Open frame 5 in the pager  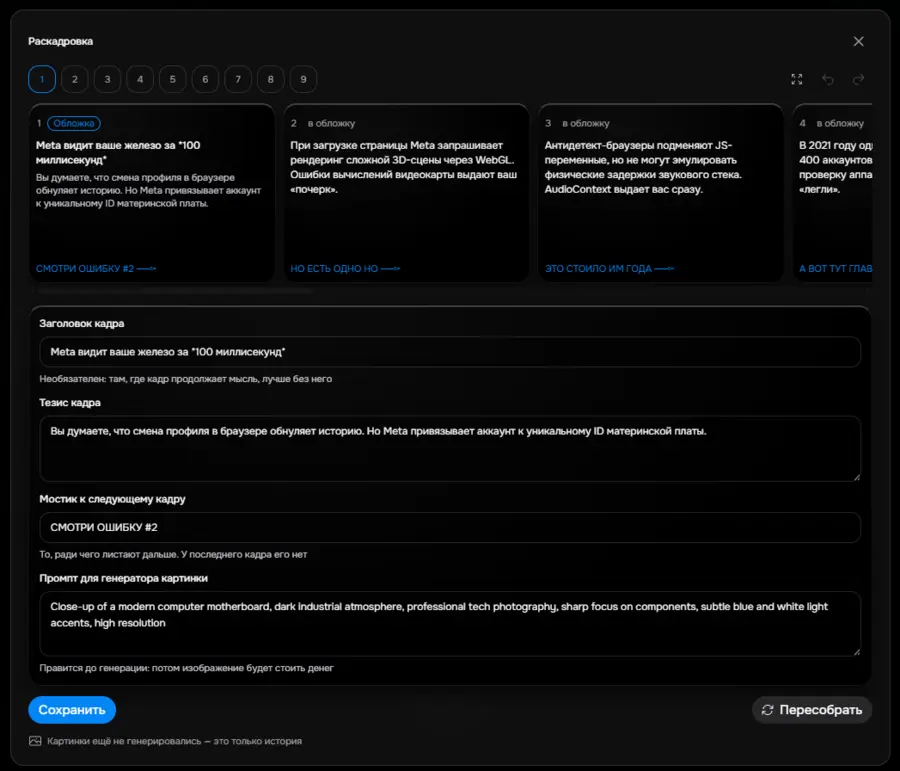click(x=173, y=79)
